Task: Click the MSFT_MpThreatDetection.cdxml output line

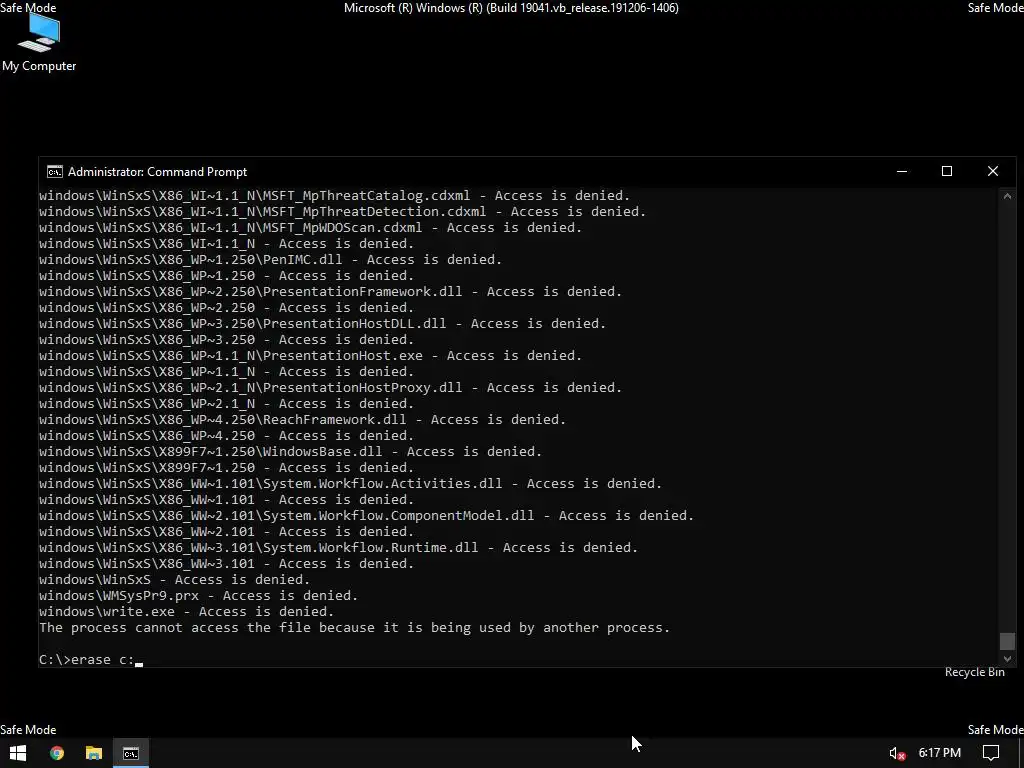Action: tap(342, 212)
